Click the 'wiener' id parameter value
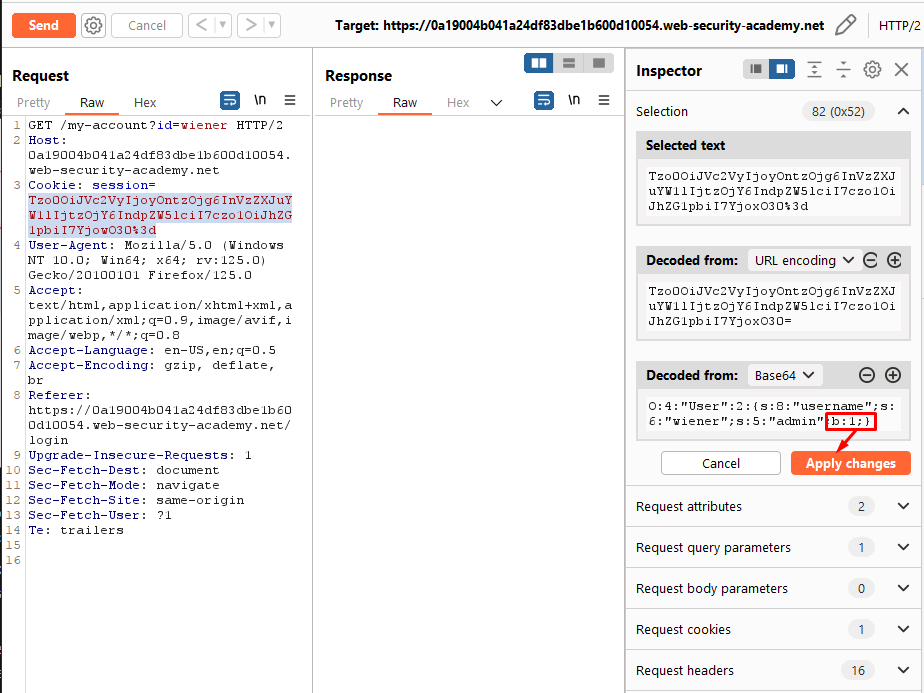 coord(204,125)
